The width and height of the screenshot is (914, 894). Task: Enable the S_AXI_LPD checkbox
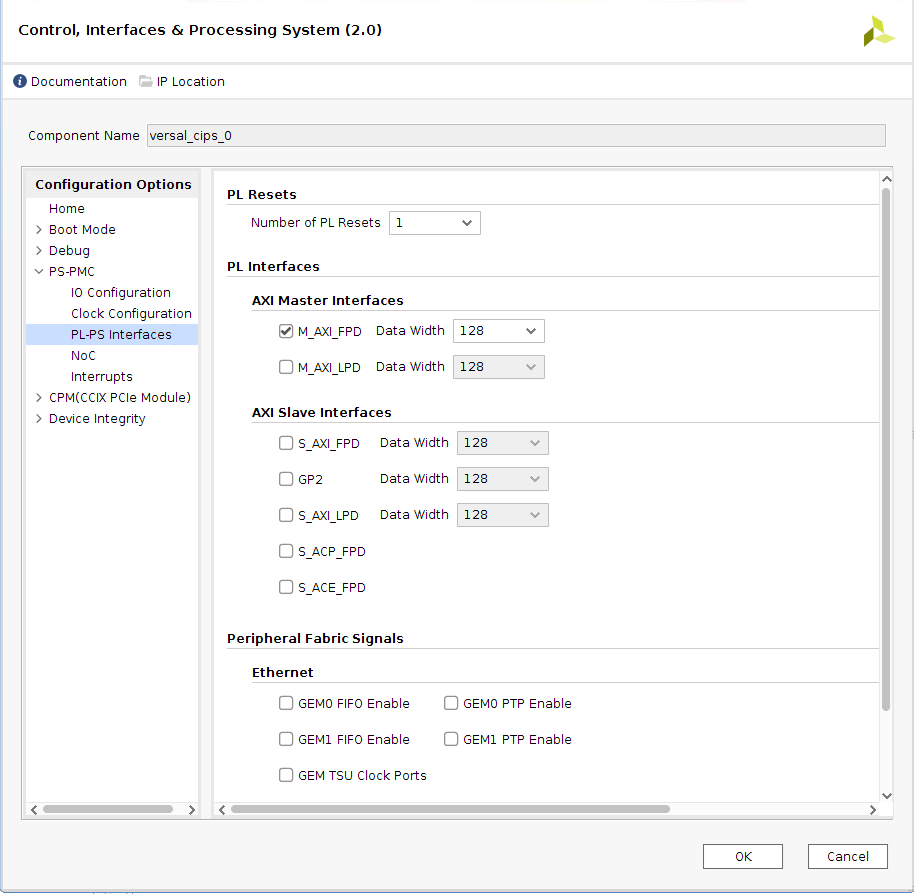coord(286,515)
